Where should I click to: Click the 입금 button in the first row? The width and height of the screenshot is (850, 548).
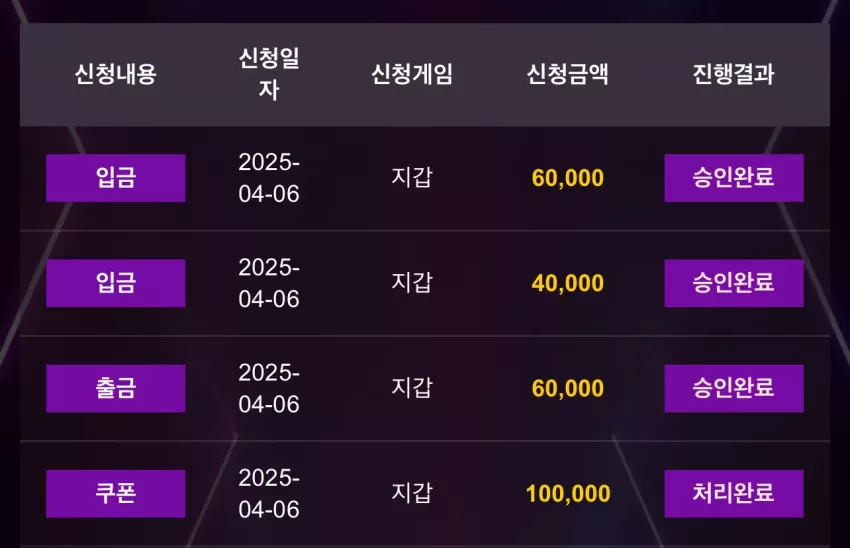coord(115,178)
